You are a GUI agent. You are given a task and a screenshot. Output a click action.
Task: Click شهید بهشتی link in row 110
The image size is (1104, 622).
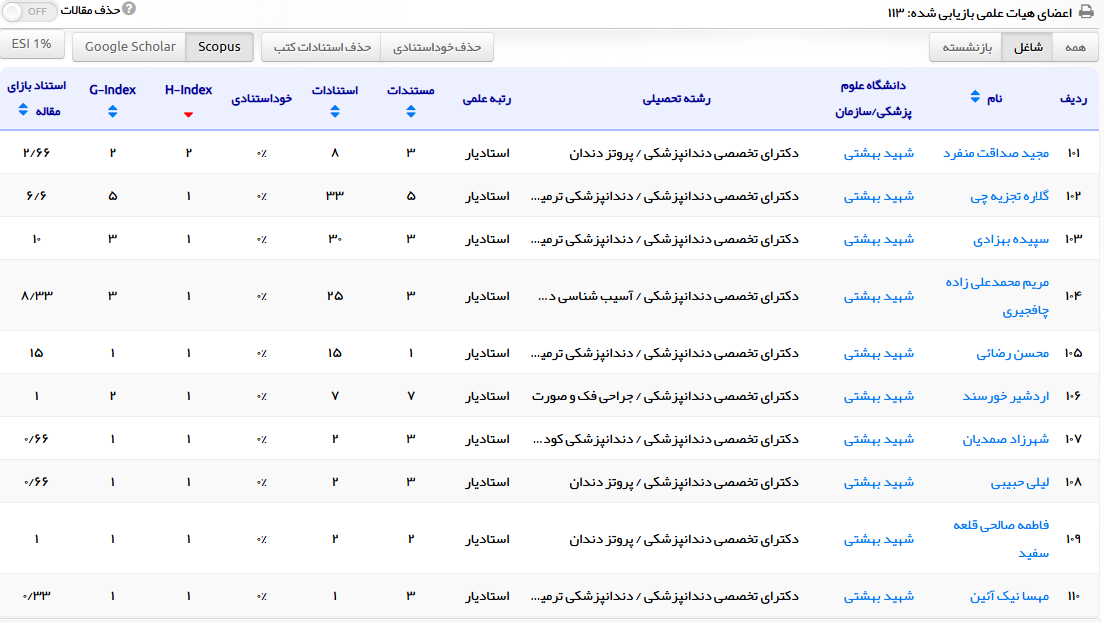tap(879, 596)
